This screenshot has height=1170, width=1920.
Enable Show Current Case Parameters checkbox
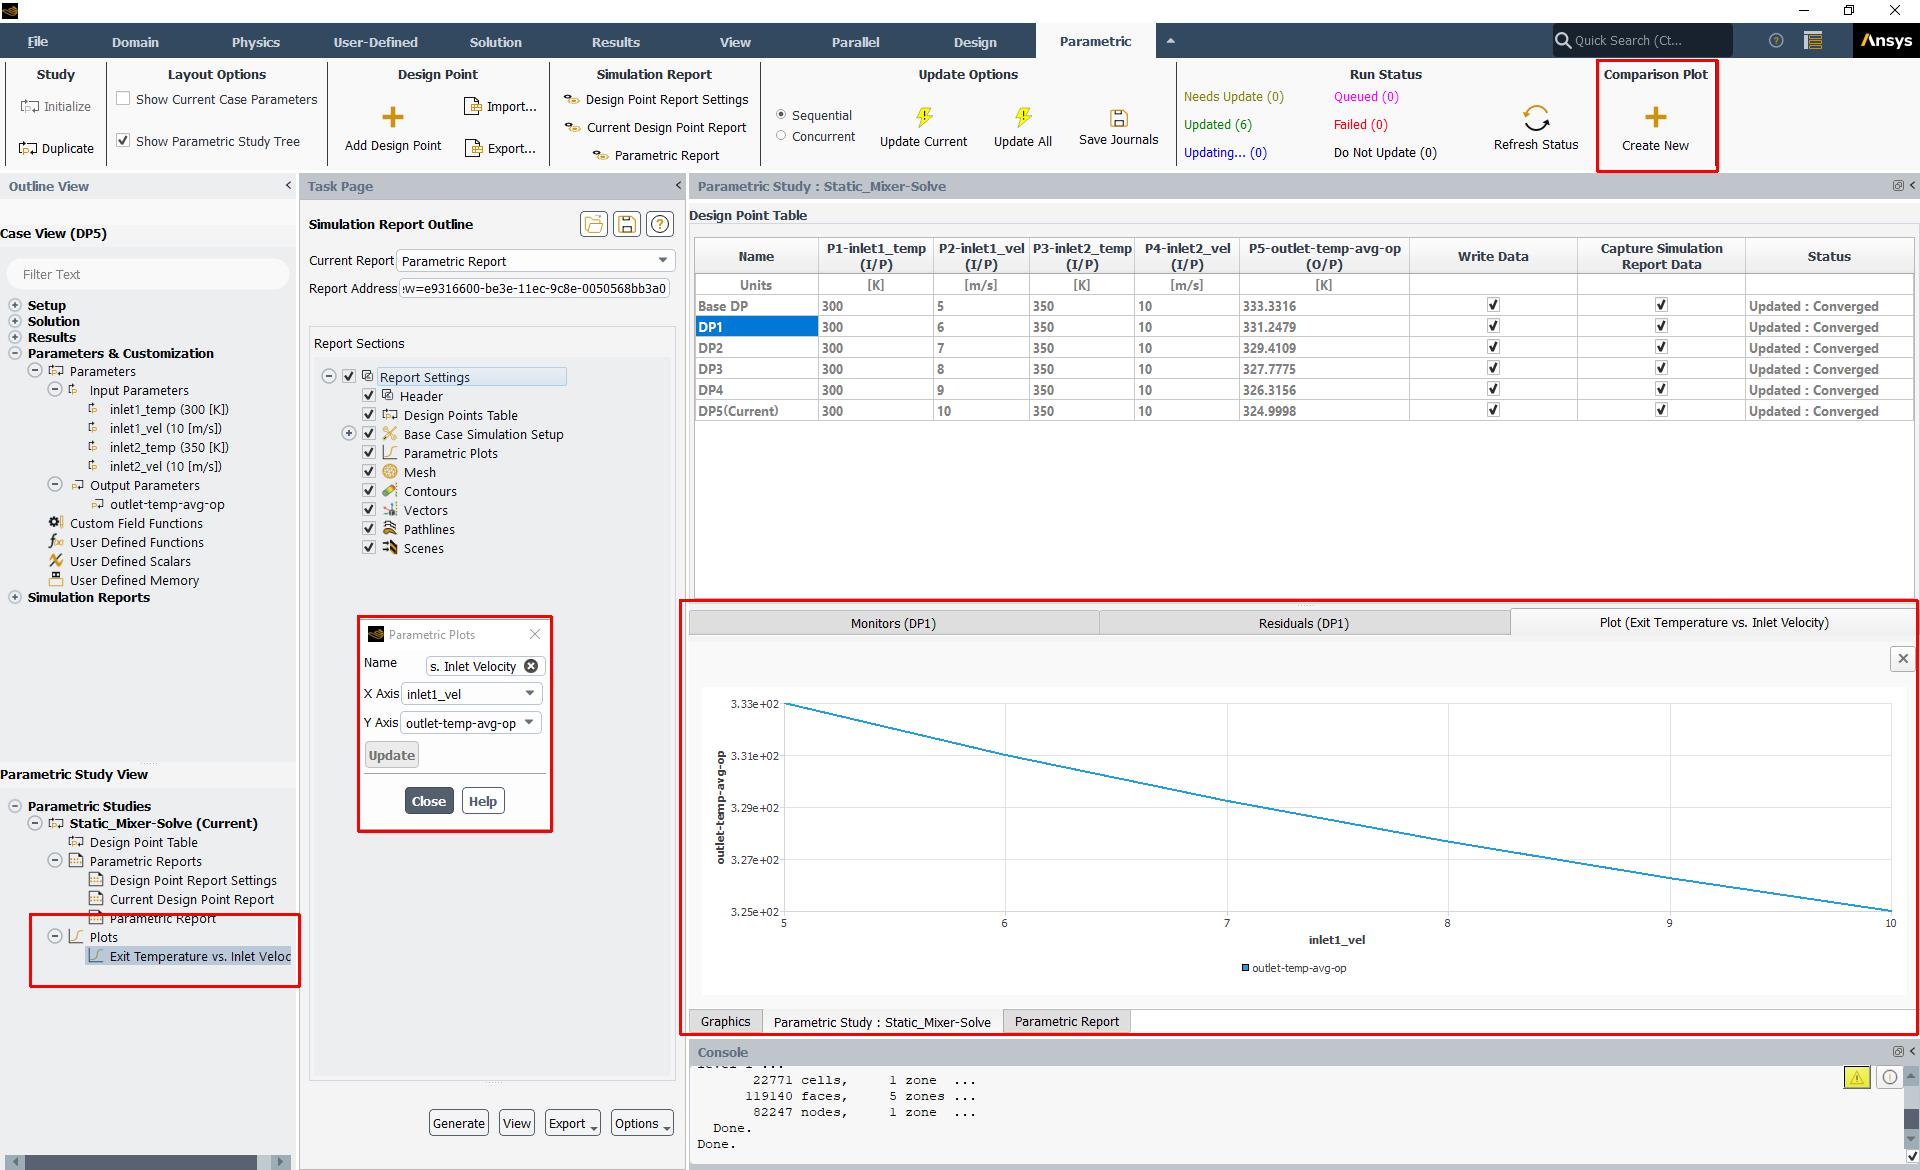(124, 99)
